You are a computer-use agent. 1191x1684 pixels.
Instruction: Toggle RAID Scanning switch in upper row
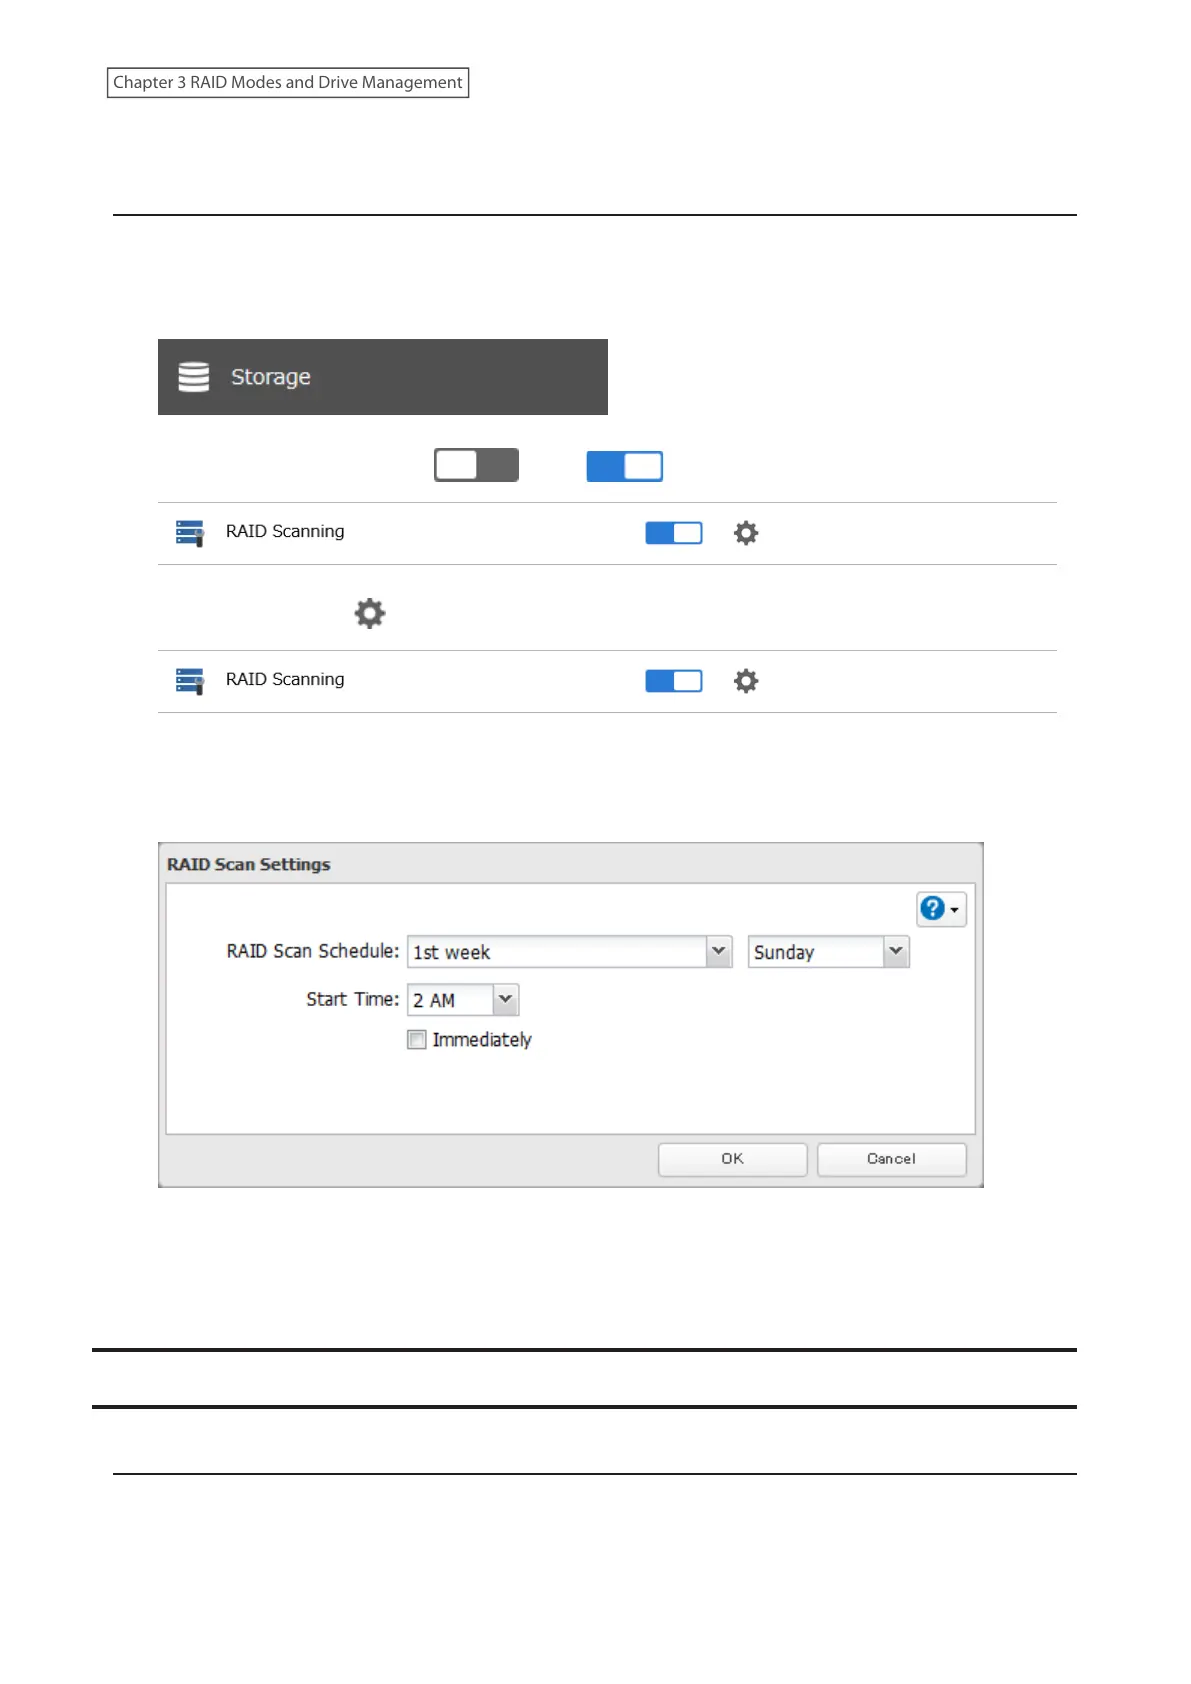pos(674,533)
